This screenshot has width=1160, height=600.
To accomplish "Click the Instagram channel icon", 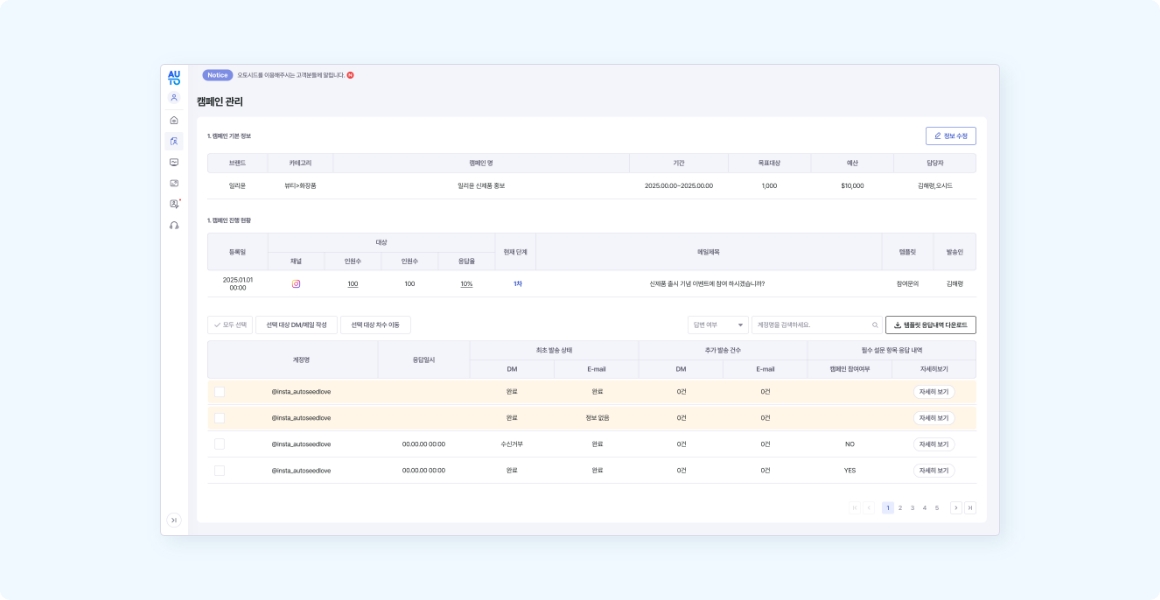I will [296, 284].
